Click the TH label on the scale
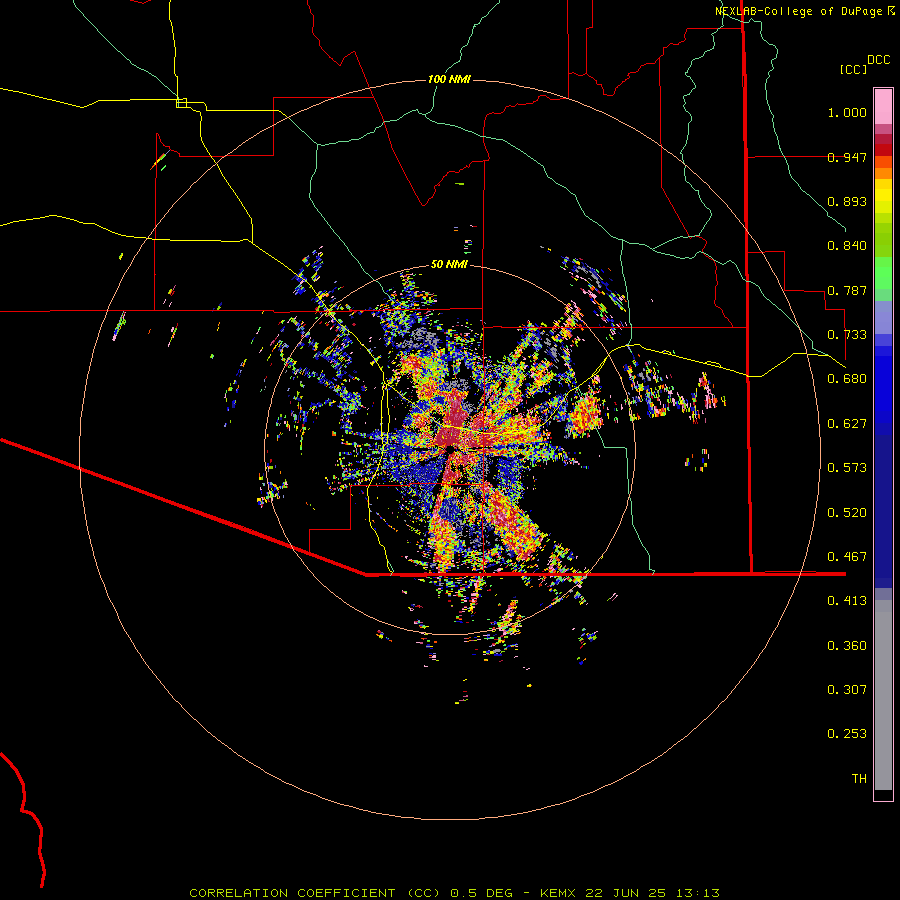This screenshot has height=900, width=900. 859,779
